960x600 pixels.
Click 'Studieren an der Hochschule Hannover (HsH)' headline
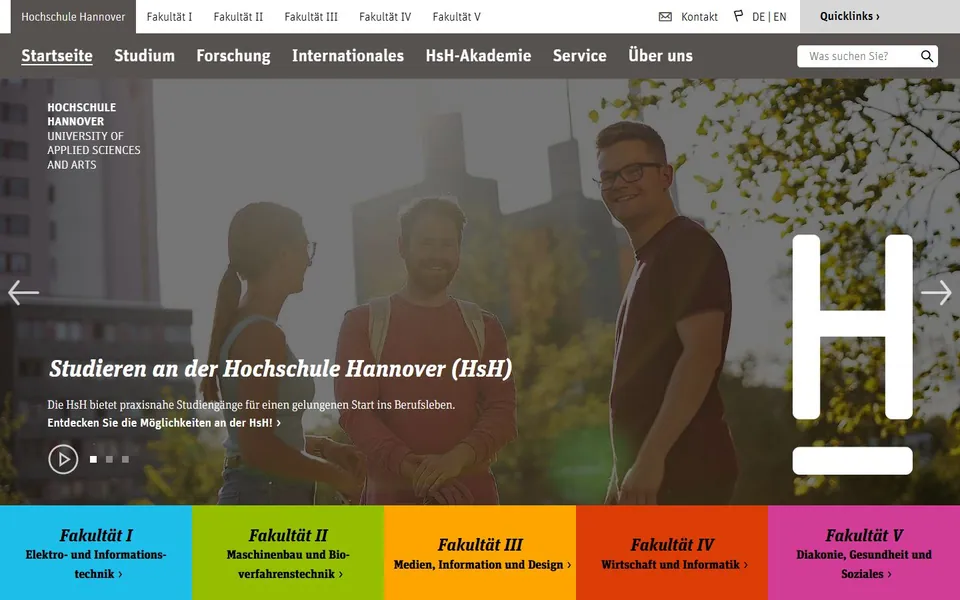click(x=280, y=369)
